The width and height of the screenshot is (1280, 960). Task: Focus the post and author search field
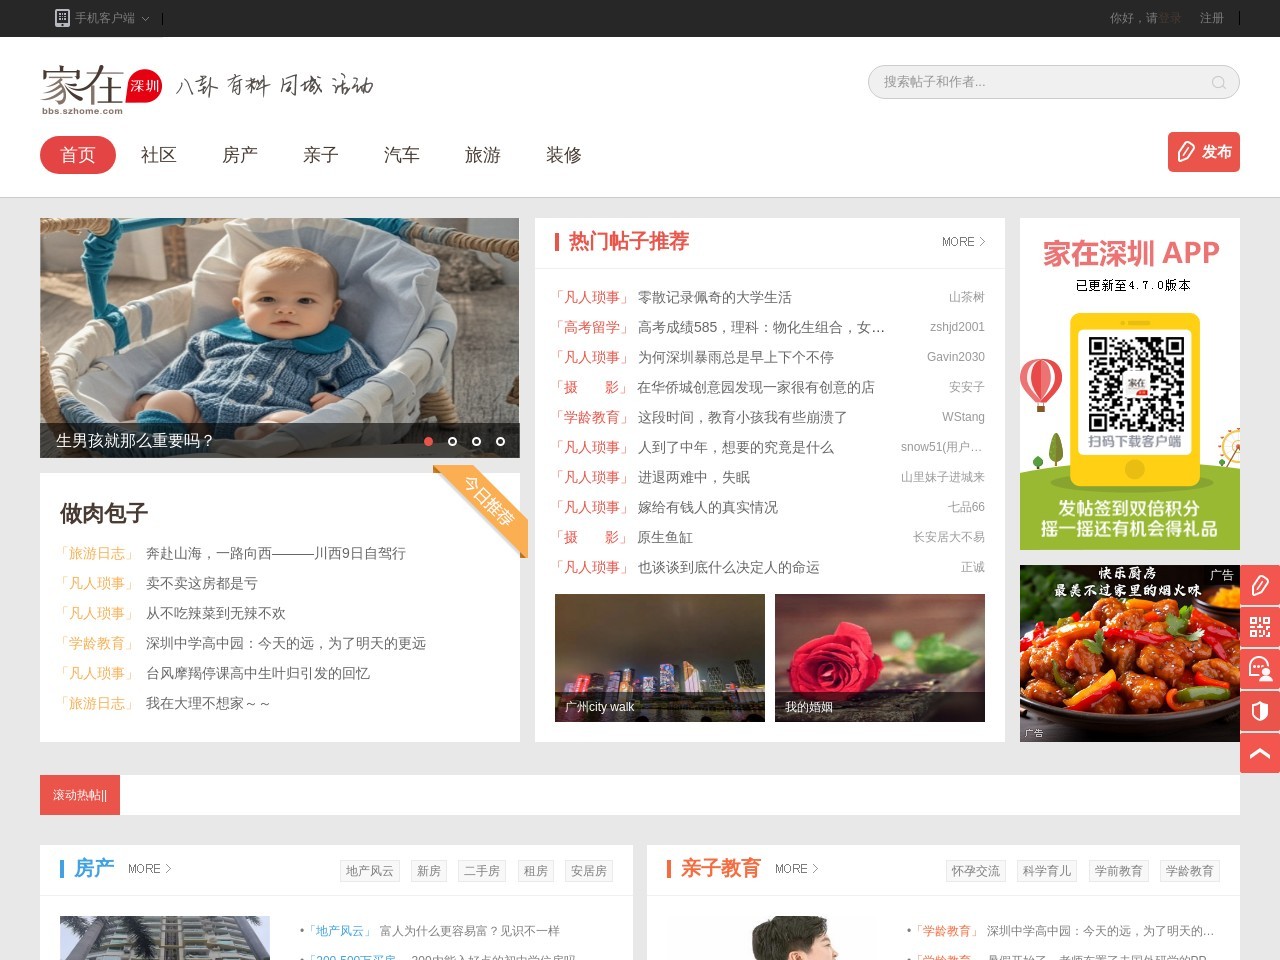coord(1040,82)
